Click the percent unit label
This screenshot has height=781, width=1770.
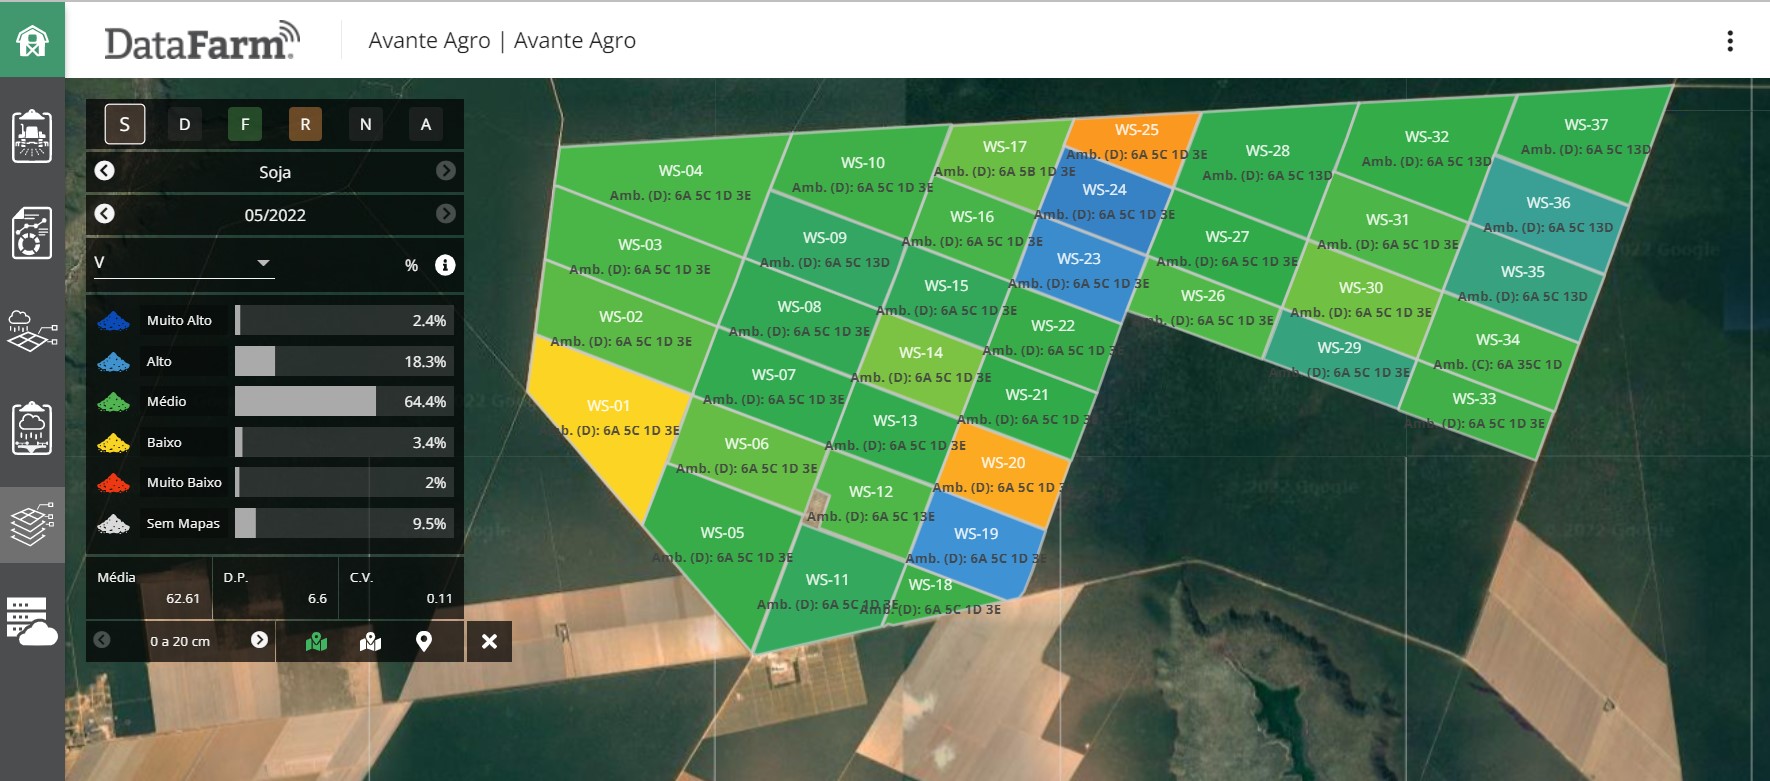pos(411,265)
